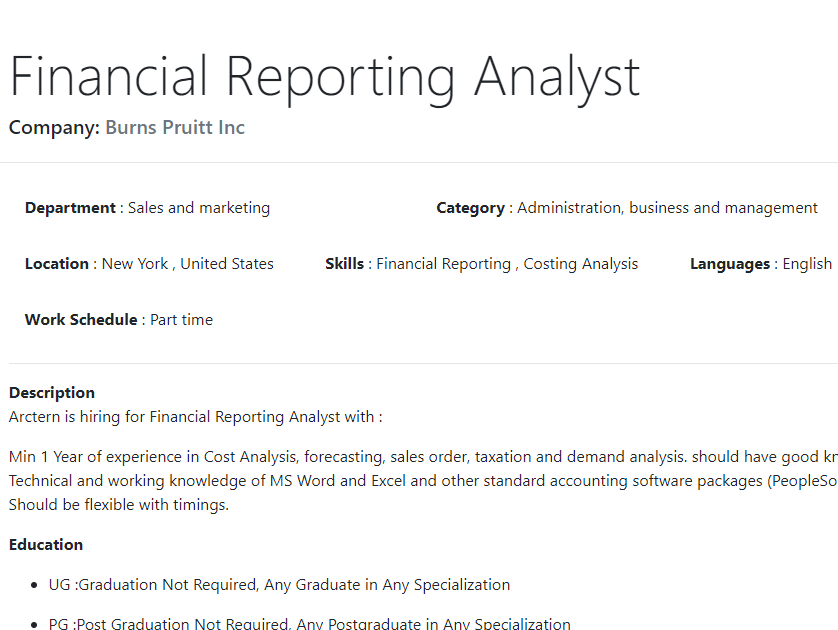Click the Category label
This screenshot has height=630, width=838.
(470, 208)
